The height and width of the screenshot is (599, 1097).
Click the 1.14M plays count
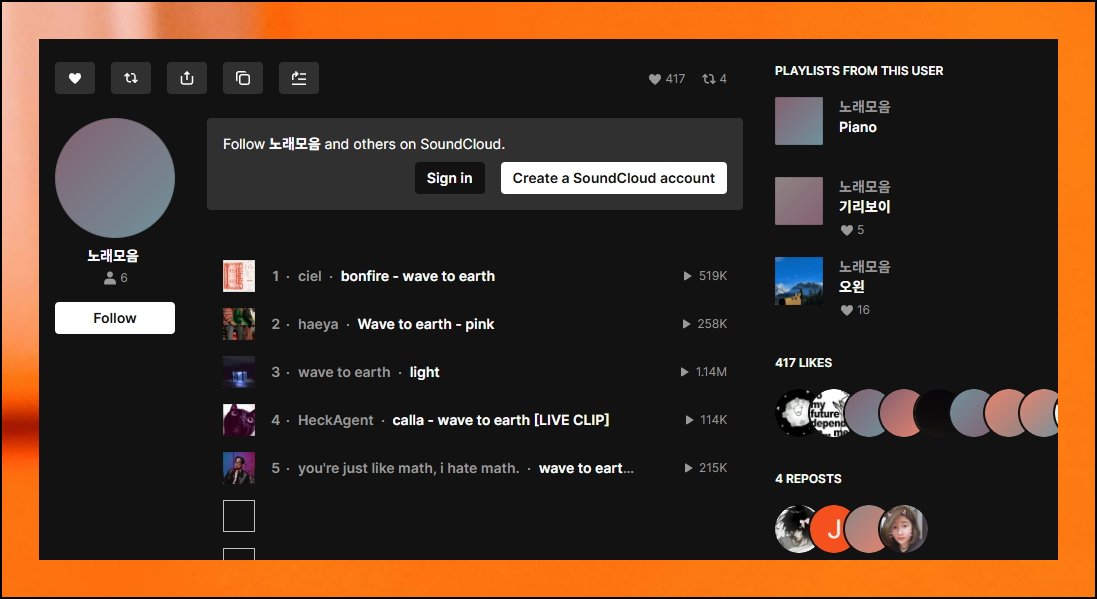click(x=704, y=372)
